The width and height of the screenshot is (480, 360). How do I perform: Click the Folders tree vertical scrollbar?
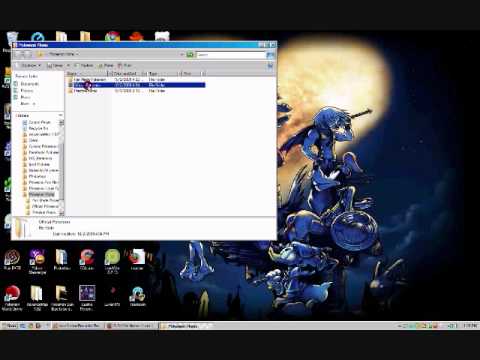(x=61, y=167)
